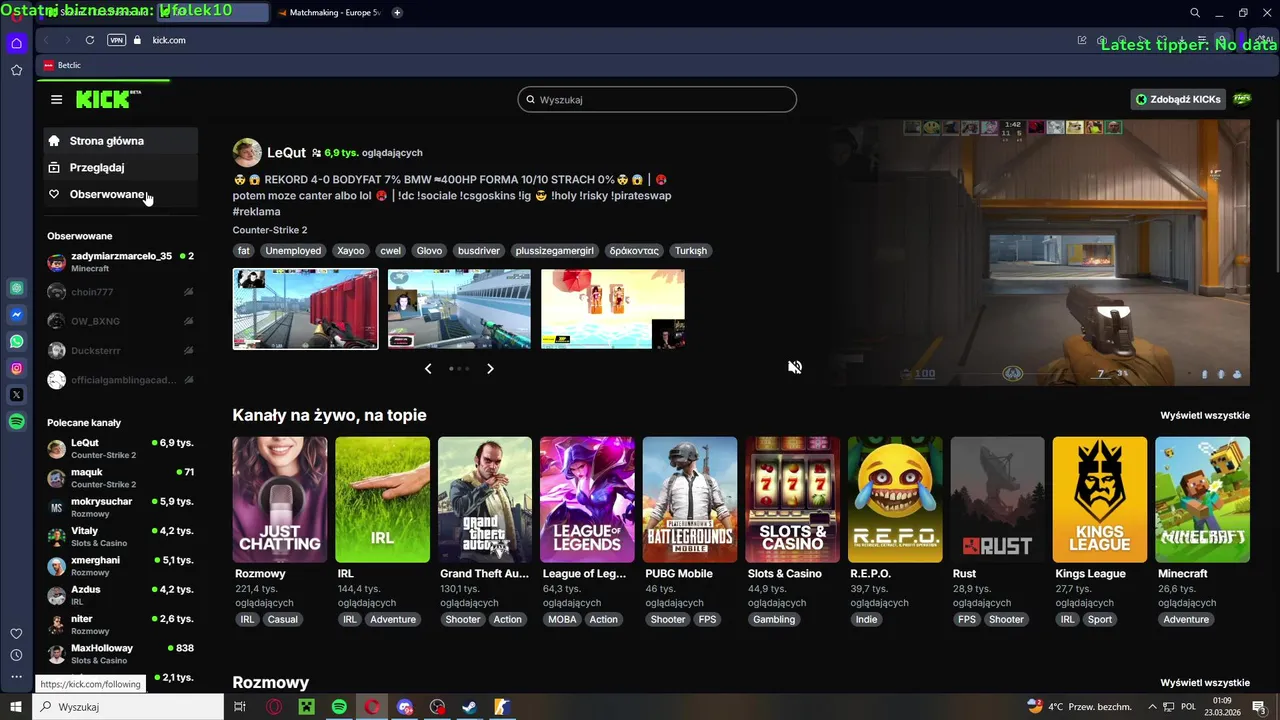Open recommended channel maquk

pyautogui.click(x=120, y=478)
